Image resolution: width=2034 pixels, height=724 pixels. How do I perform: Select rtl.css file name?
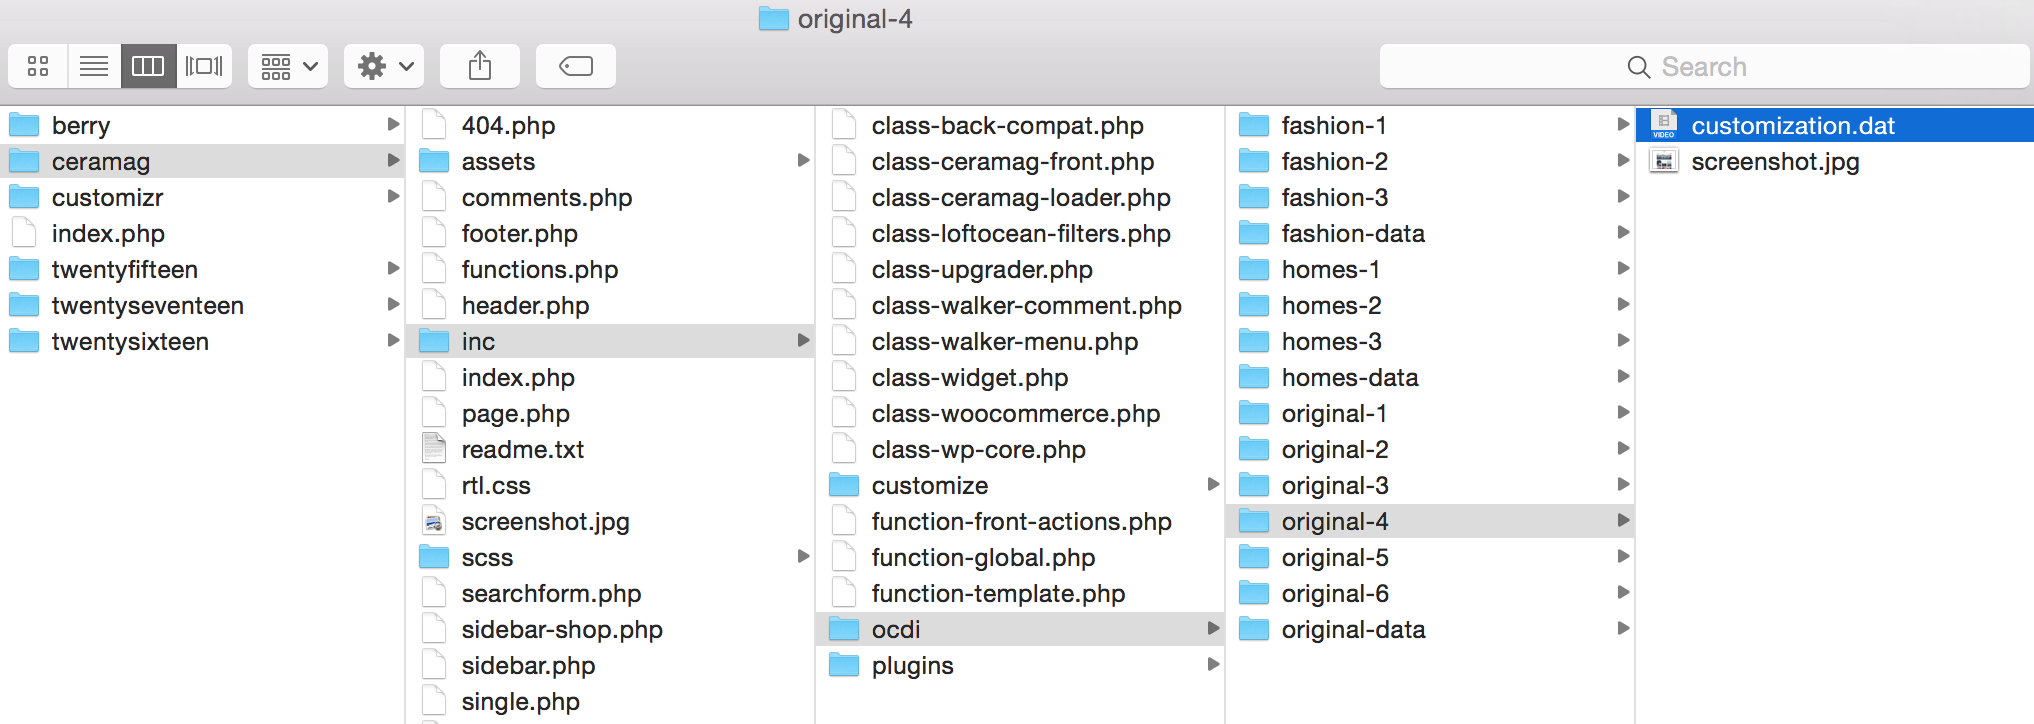tap(496, 485)
